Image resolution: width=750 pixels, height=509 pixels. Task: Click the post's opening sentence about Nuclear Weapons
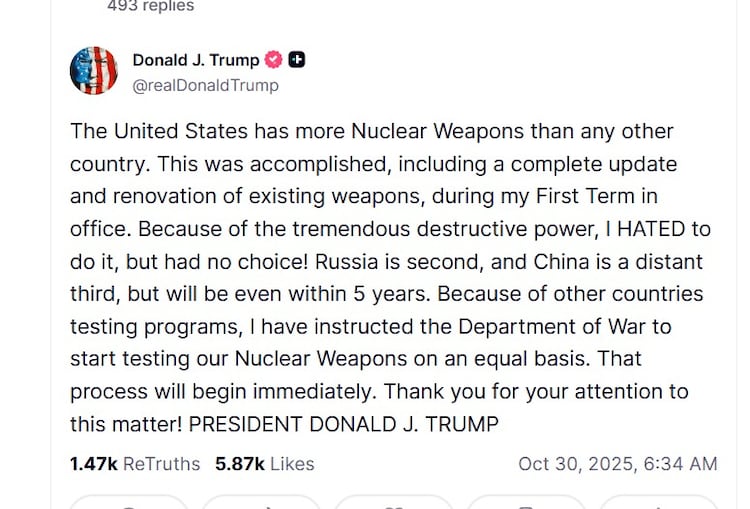pyautogui.click(x=370, y=132)
